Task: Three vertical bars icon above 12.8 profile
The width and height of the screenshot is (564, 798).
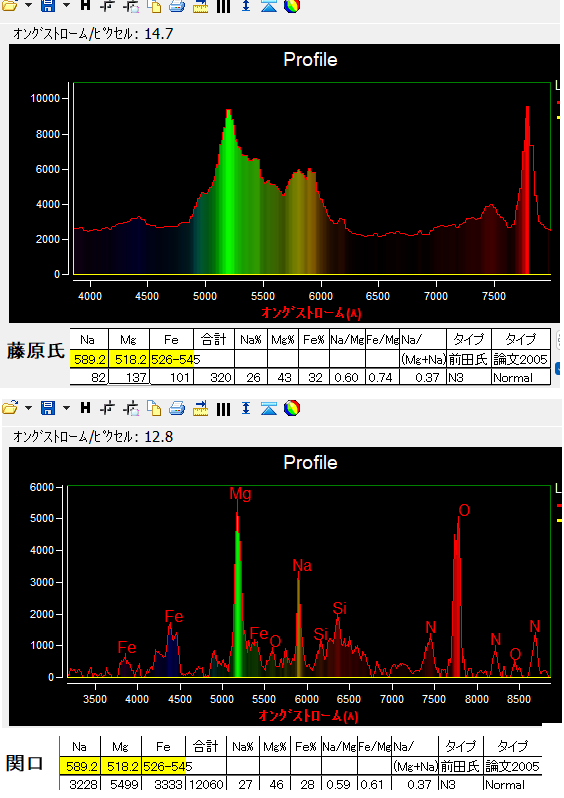Action: coord(223,409)
